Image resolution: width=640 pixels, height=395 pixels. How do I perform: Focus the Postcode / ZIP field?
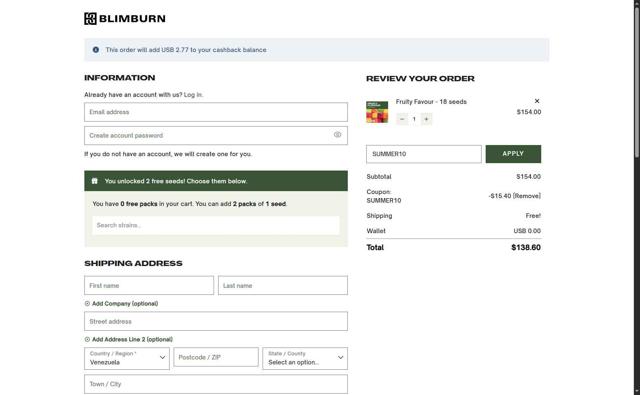coord(216,357)
